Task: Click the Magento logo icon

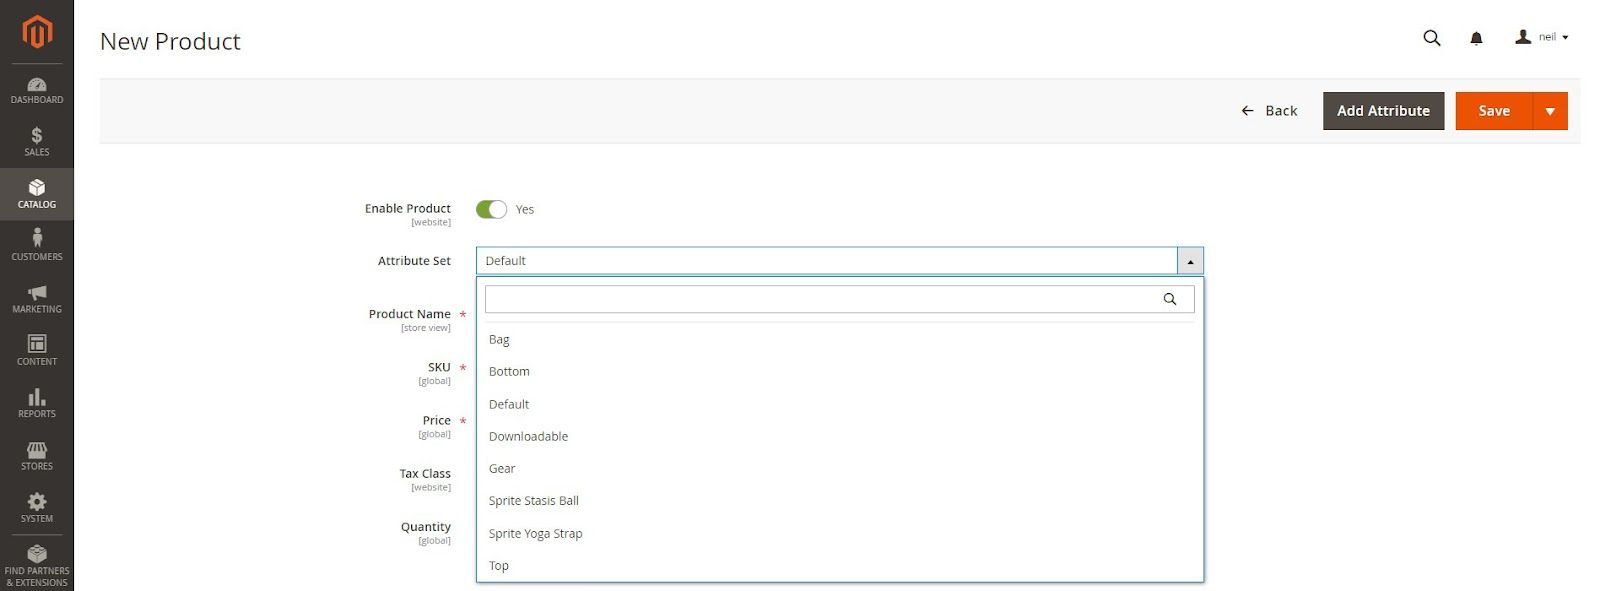Action: 37,32
